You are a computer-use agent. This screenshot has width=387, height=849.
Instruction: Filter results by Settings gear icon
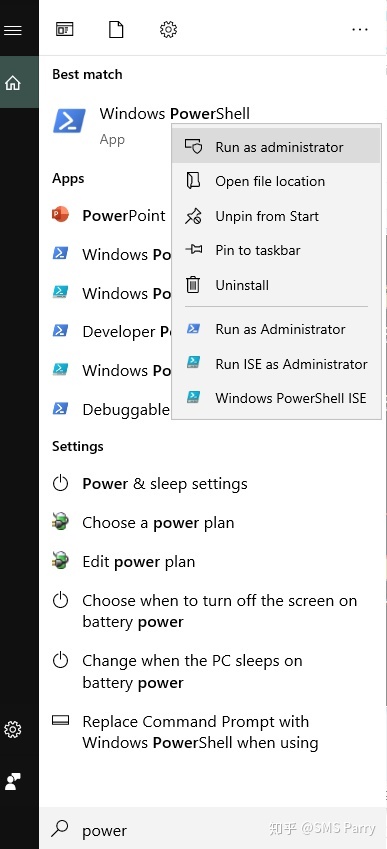[168, 29]
